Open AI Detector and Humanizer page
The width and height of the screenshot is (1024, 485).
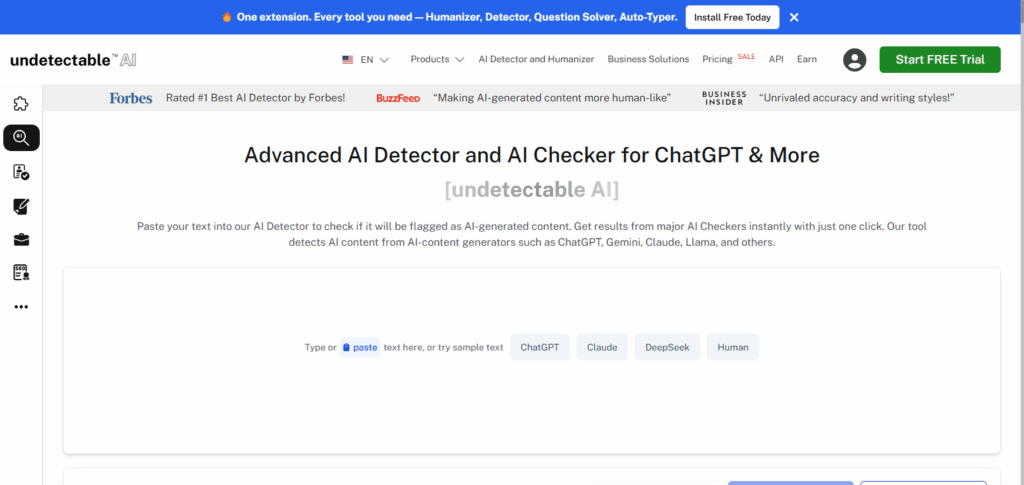click(536, 59)
